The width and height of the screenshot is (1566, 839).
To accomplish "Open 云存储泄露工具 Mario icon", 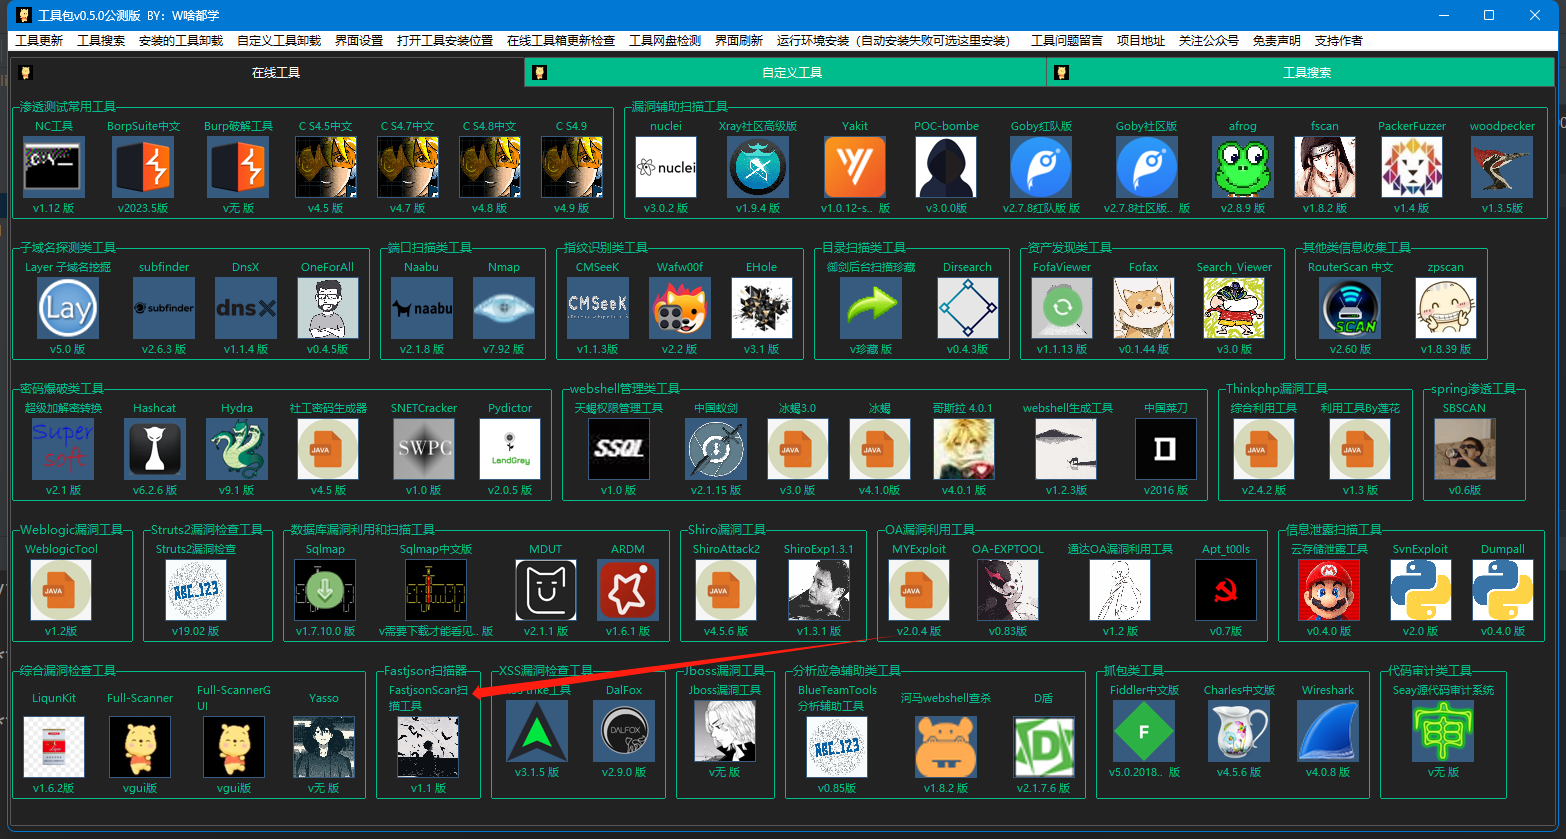I will point(1329,590).
